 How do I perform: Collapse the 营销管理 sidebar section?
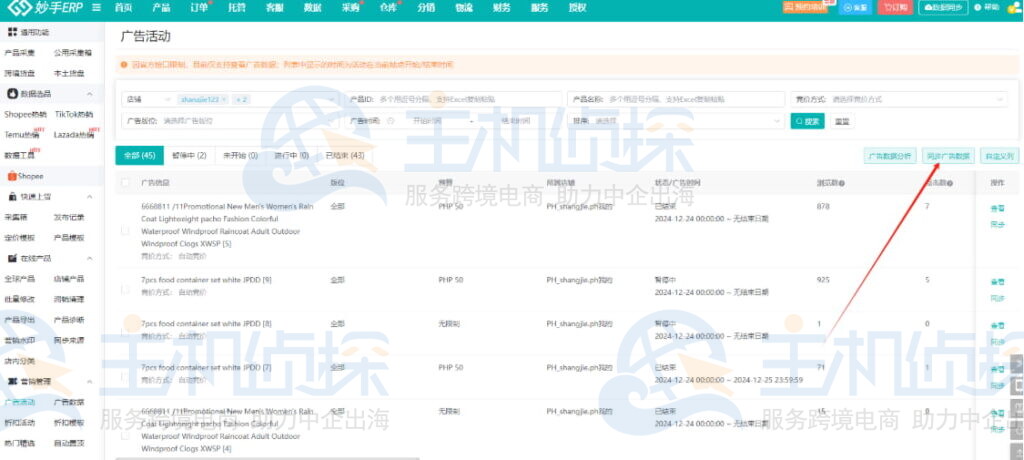point(89,382)
